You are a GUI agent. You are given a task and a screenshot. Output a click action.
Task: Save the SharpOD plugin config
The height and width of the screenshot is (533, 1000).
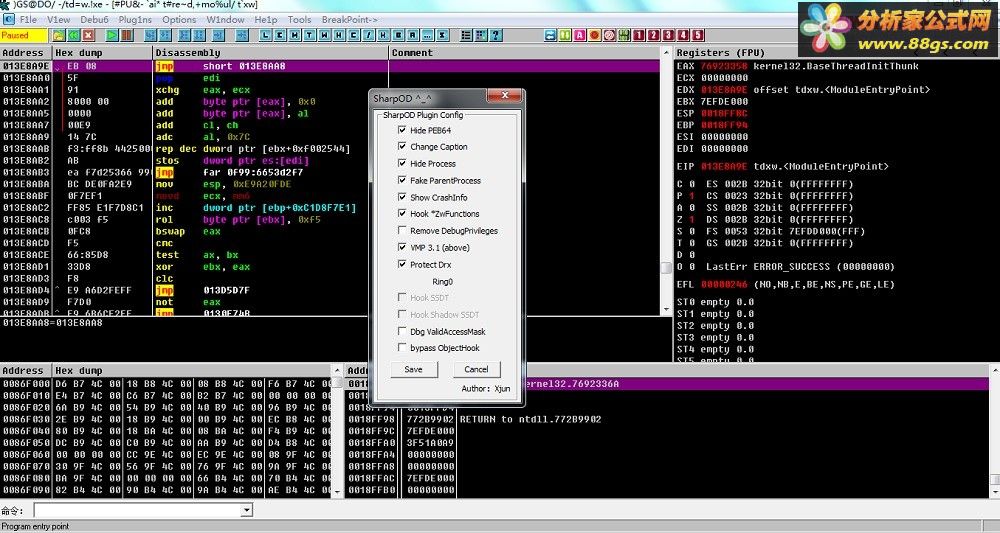coord(413,369)
